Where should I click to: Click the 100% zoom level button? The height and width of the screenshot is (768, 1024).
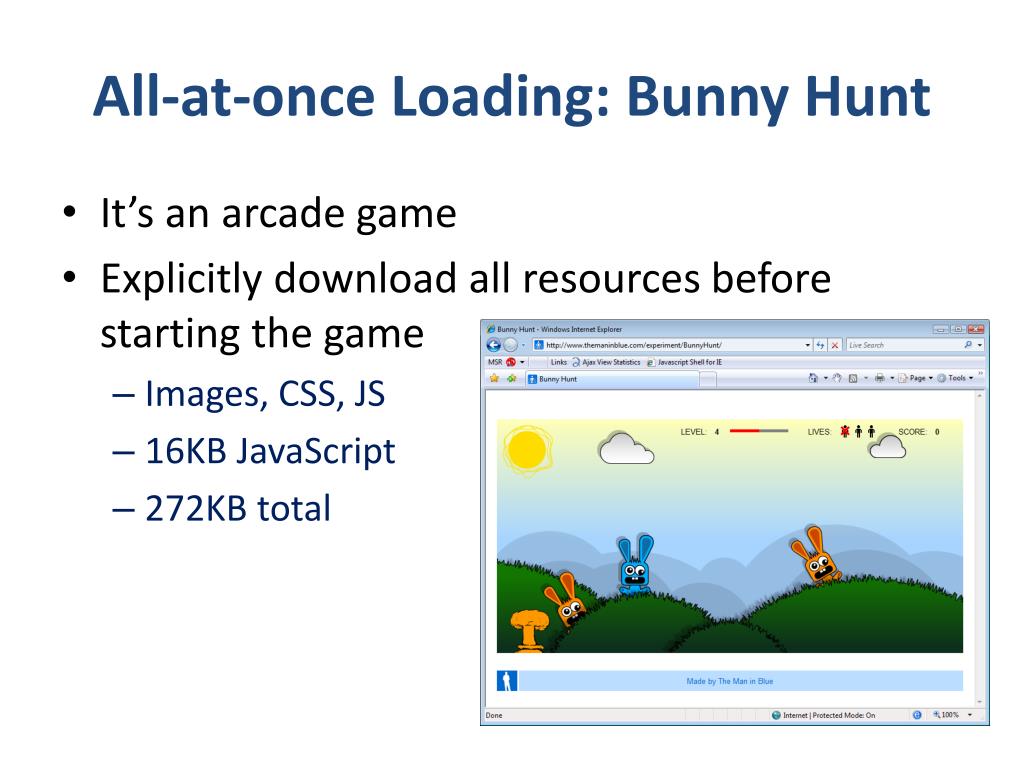click(x=946, y=715)
